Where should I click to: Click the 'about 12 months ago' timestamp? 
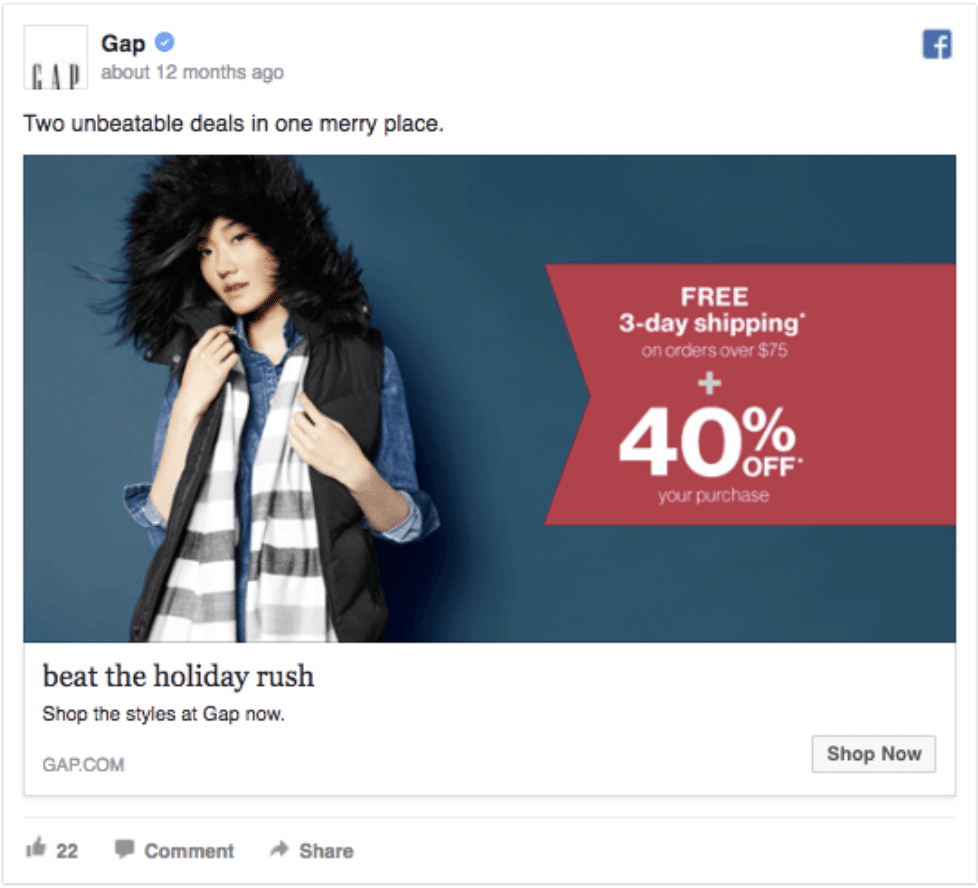tap(192, 73)
